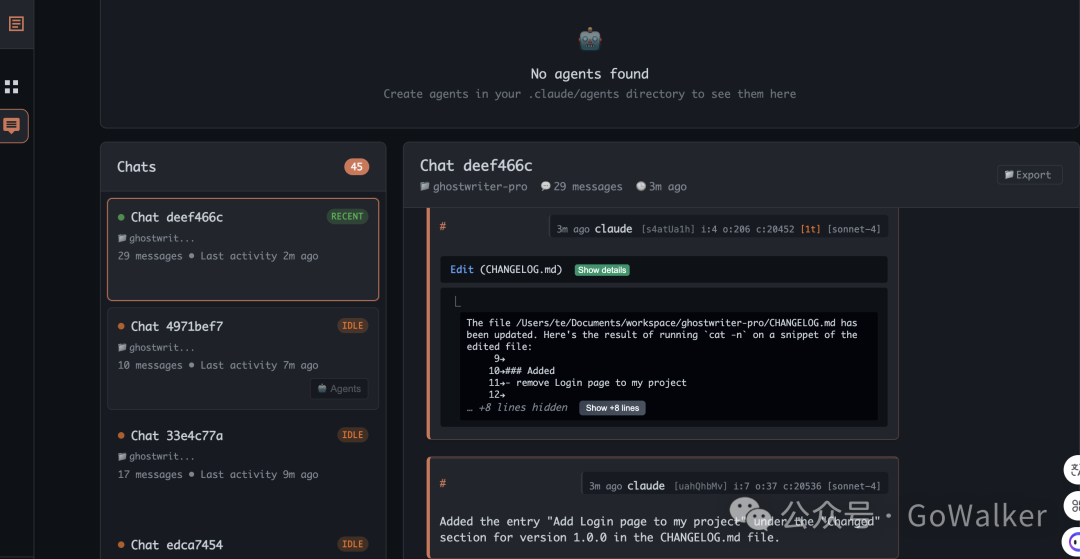The width and height of the screenshot is (1080, 559).
Task: Click the orange status dot on Chat 4971bef7
Action: click(121, 326)
